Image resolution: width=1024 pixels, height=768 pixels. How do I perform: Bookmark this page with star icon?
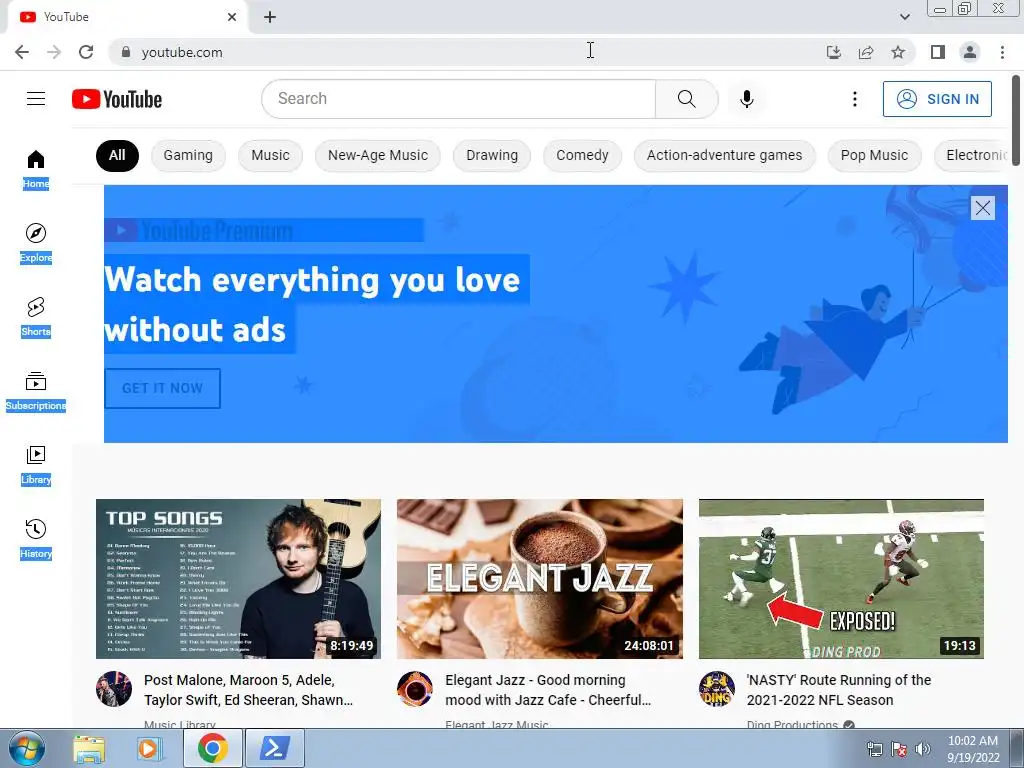pyautogui.click(x=898, y=52)
